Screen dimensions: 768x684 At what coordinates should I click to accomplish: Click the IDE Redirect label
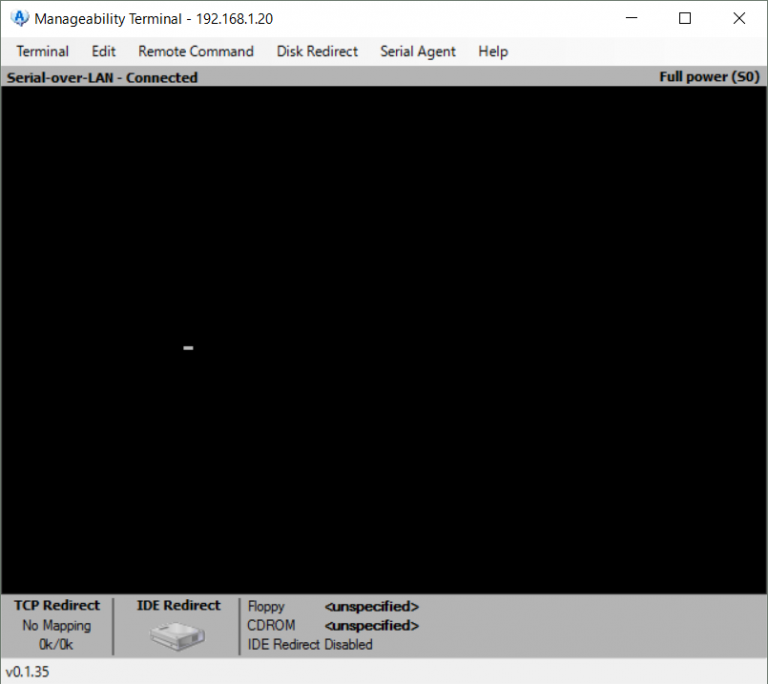pyautogui.click(x=178, y=605)
